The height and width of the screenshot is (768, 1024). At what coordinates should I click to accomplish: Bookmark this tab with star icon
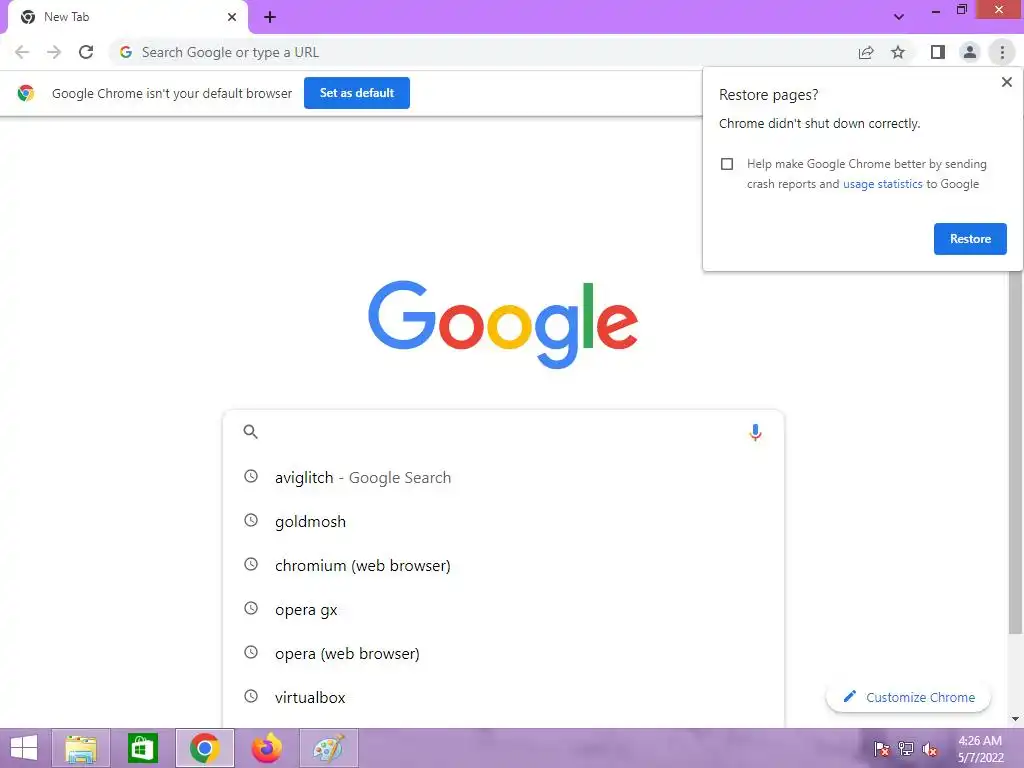click(x=898, y=52)
